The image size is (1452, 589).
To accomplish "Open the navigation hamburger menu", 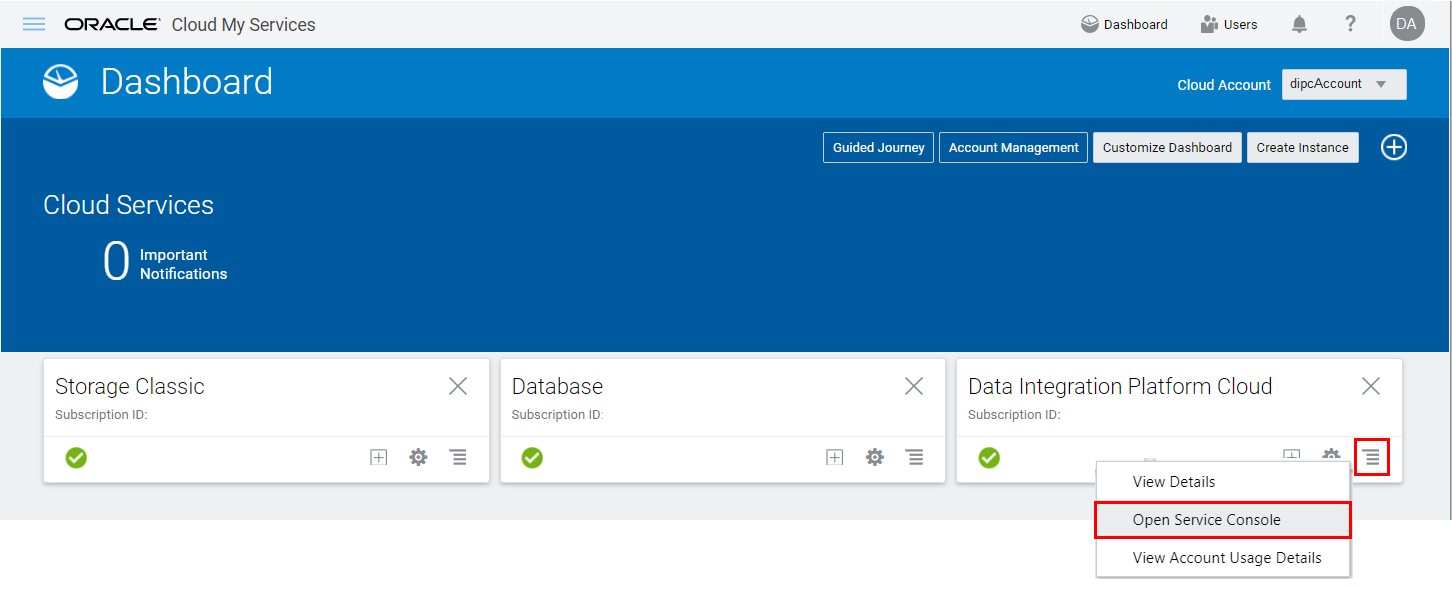I will tap(33, 24).
